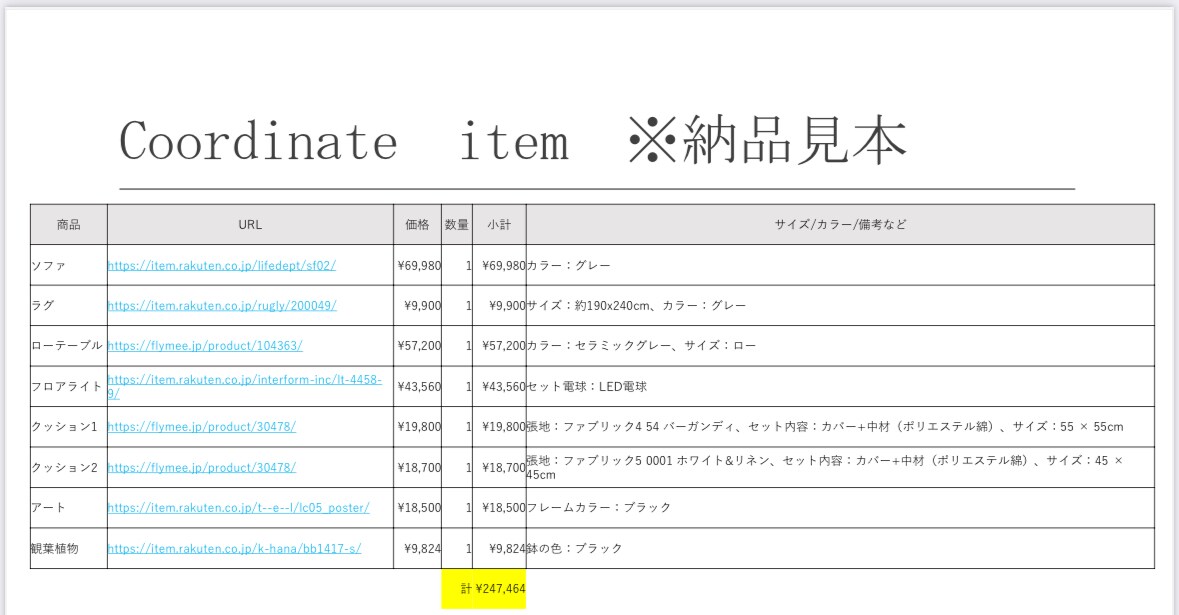Click ¥43,560 in the 価格 column
1179x615 pixels.
[x=419, y=386]
